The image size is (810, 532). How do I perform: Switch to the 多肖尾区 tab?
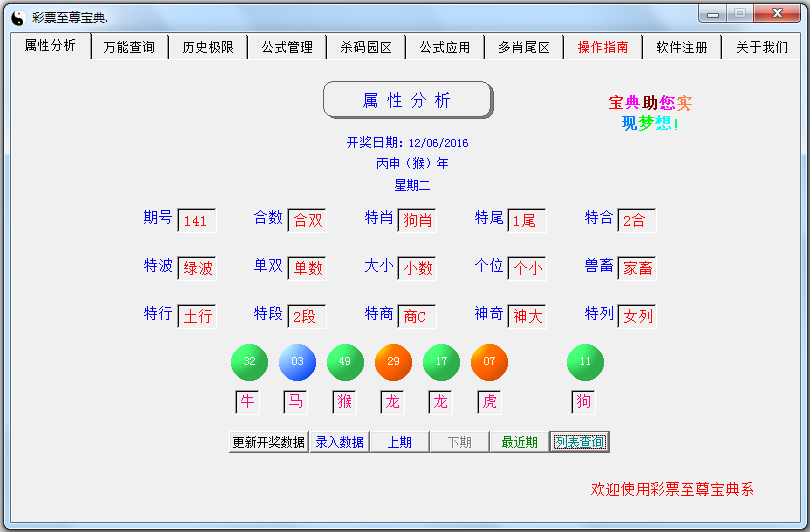point(524,48)
